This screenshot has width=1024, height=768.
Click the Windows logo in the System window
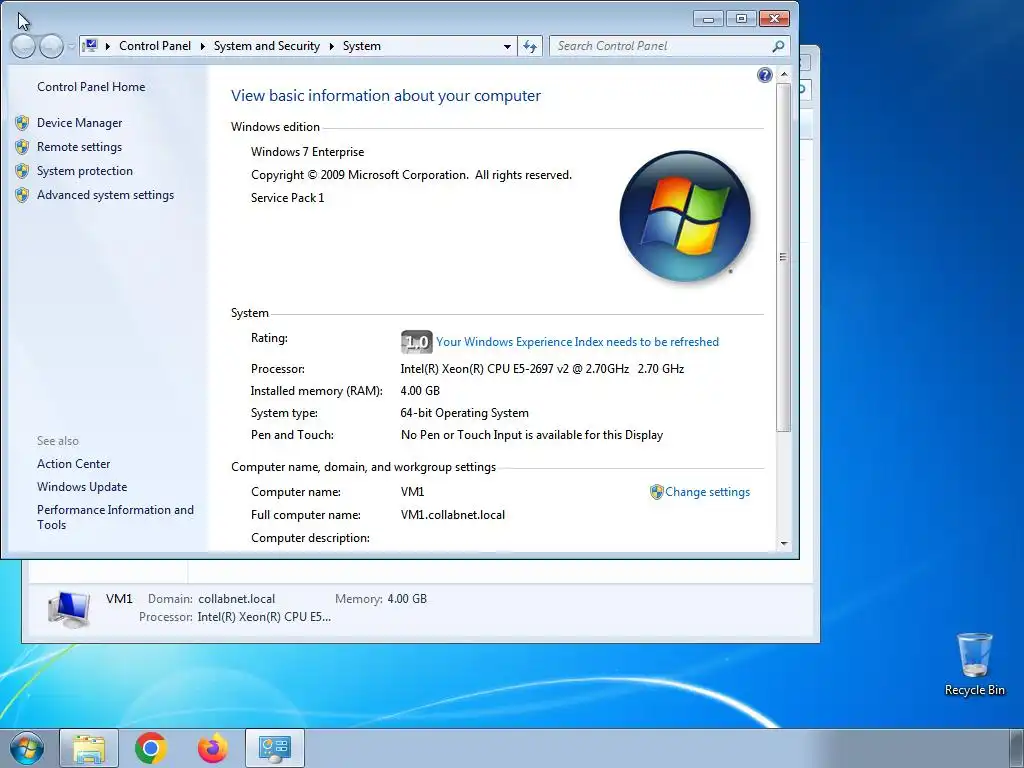coord(685,216)
